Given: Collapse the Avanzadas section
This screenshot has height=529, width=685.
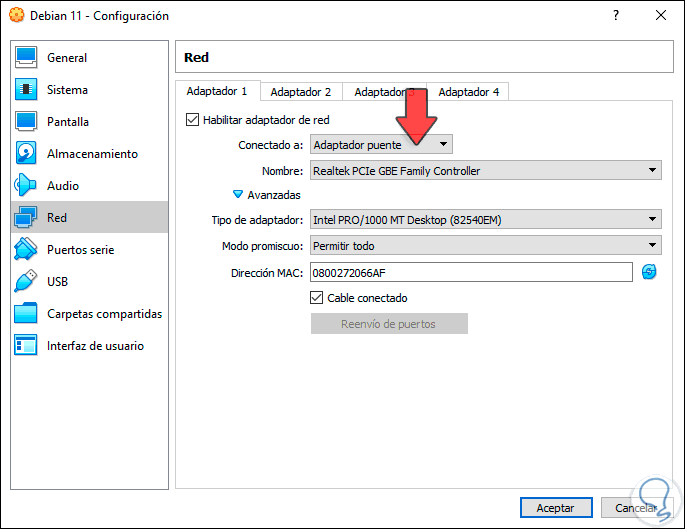Looking at the screenshot, I should coord(238,195).
